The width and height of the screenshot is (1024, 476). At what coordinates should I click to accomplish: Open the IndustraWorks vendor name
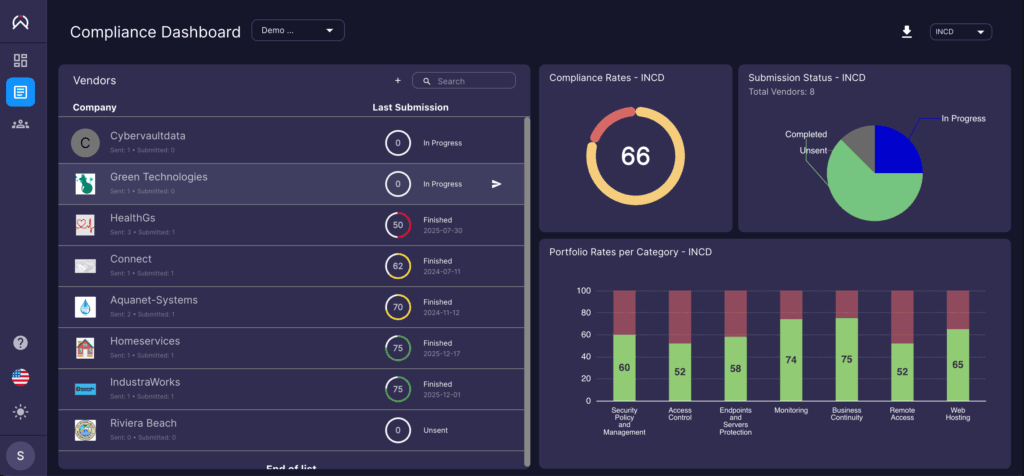click(x=145, y=382)
